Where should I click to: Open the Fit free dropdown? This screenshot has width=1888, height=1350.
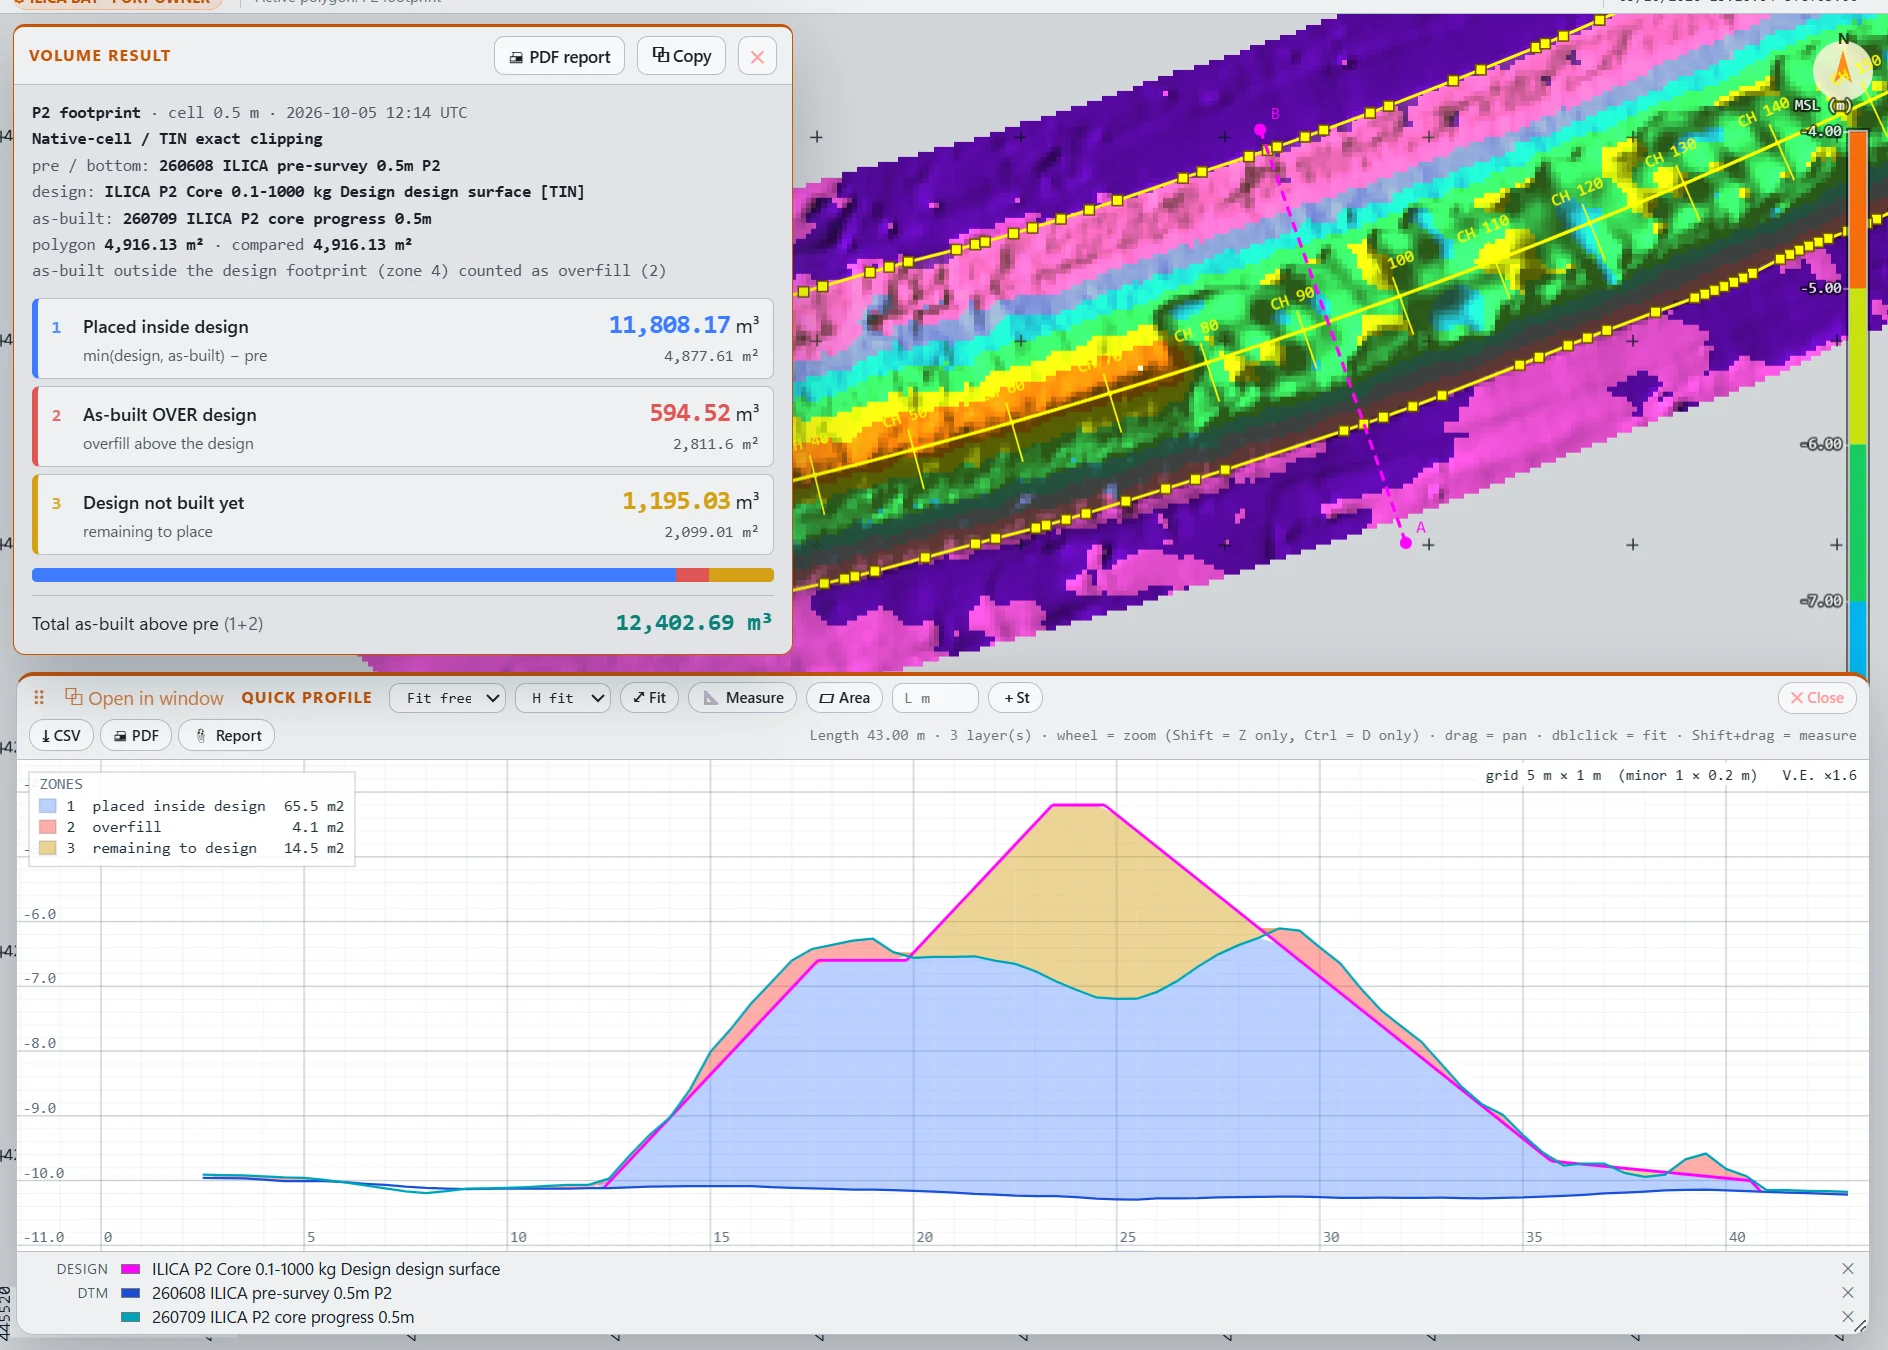click(x=447, y=698)
